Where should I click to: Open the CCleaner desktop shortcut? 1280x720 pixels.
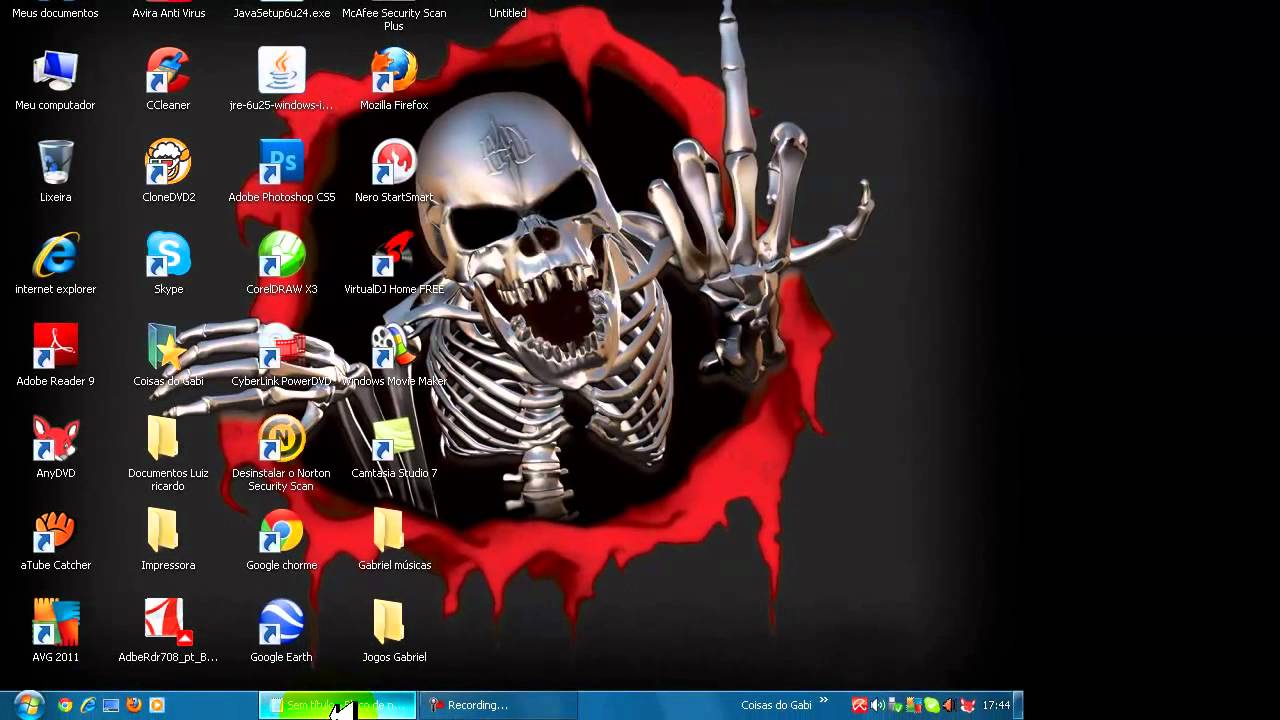pos(168,80)
